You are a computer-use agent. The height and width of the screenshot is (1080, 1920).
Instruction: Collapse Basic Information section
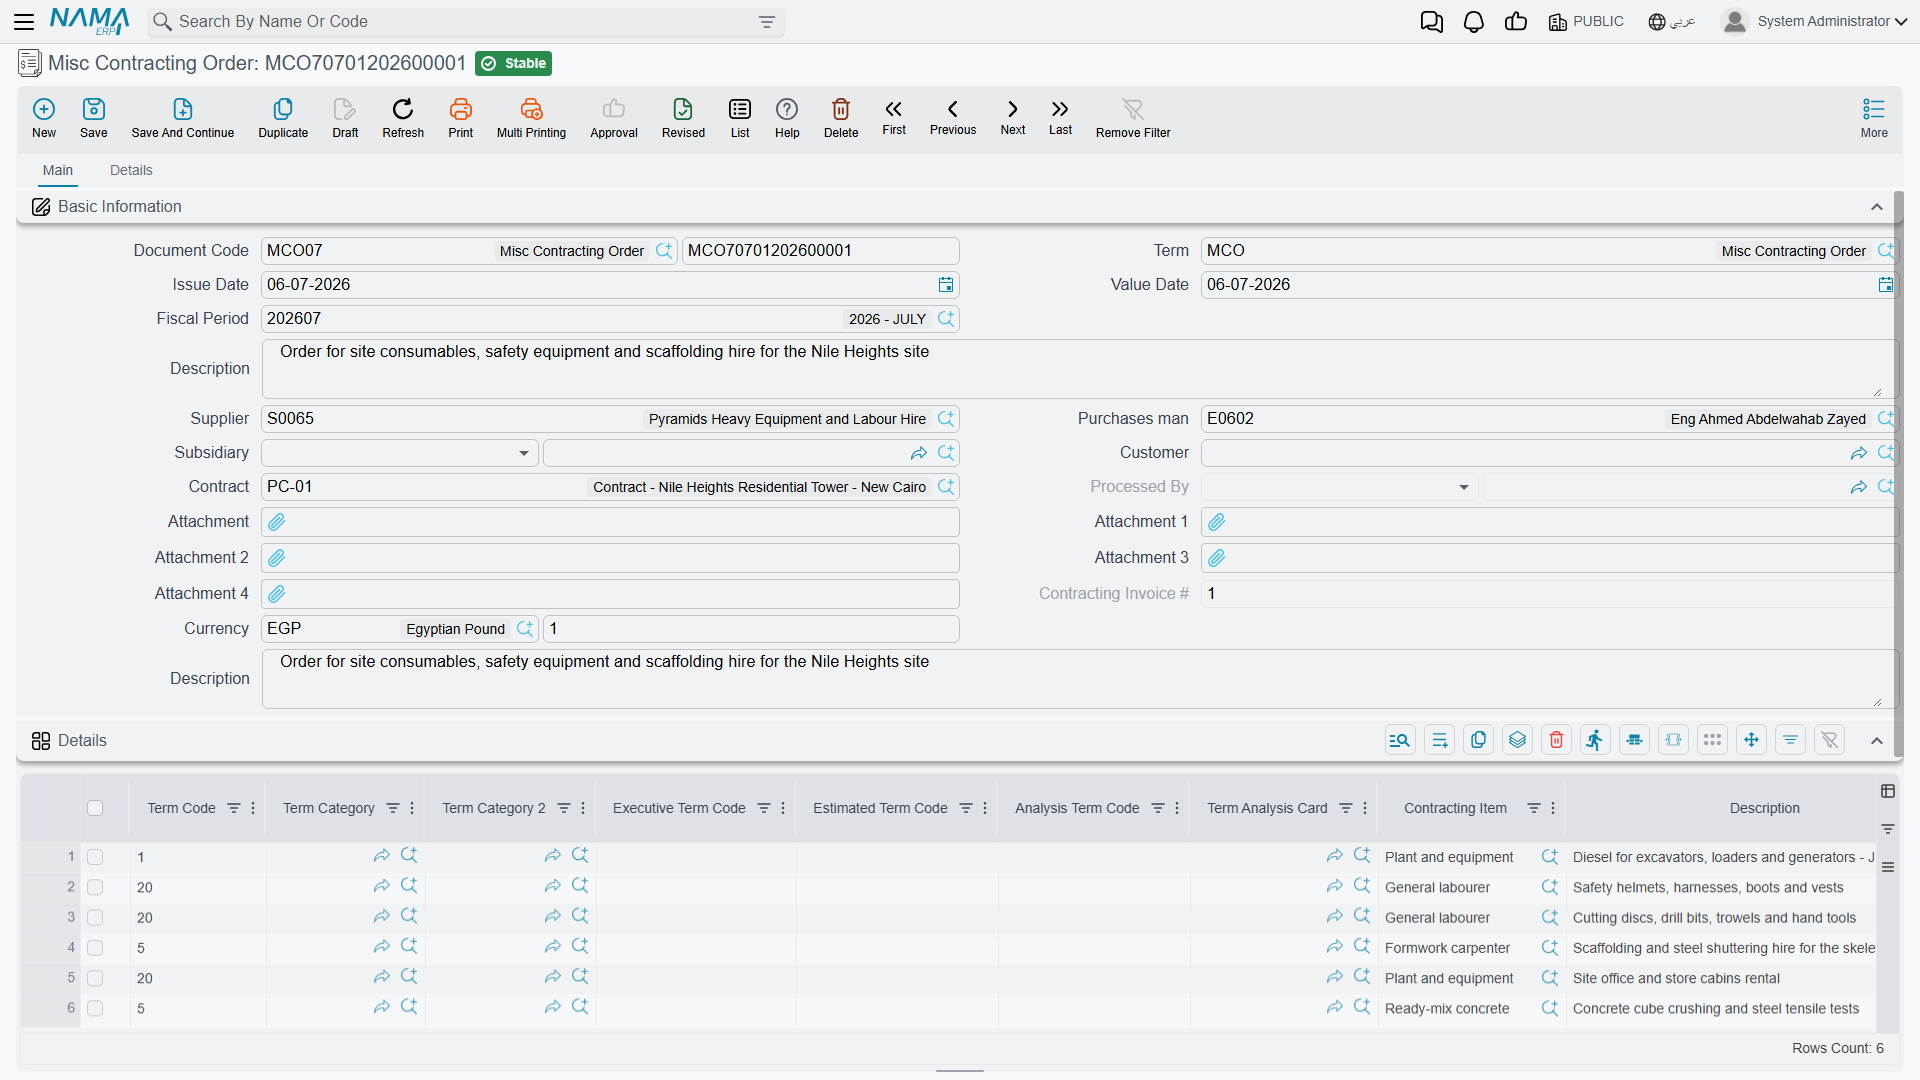pyautogui.click(x=1877, y=207)
